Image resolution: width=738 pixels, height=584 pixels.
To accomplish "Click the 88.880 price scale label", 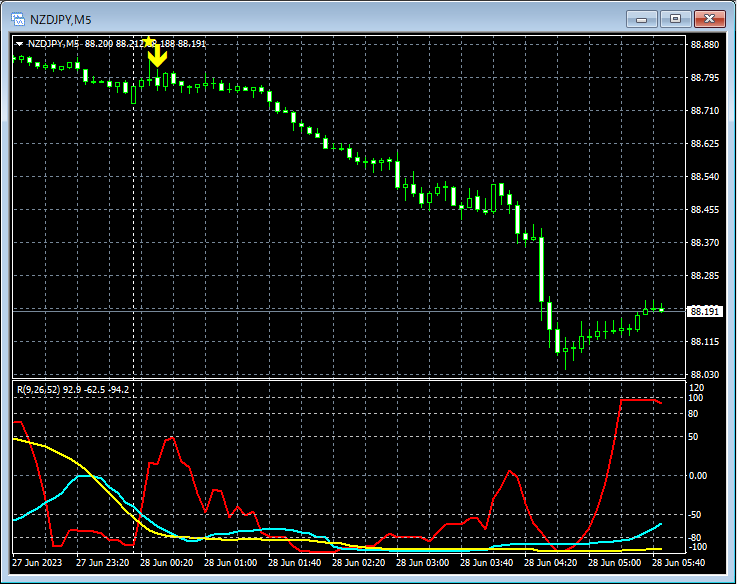I will (705, 45).
